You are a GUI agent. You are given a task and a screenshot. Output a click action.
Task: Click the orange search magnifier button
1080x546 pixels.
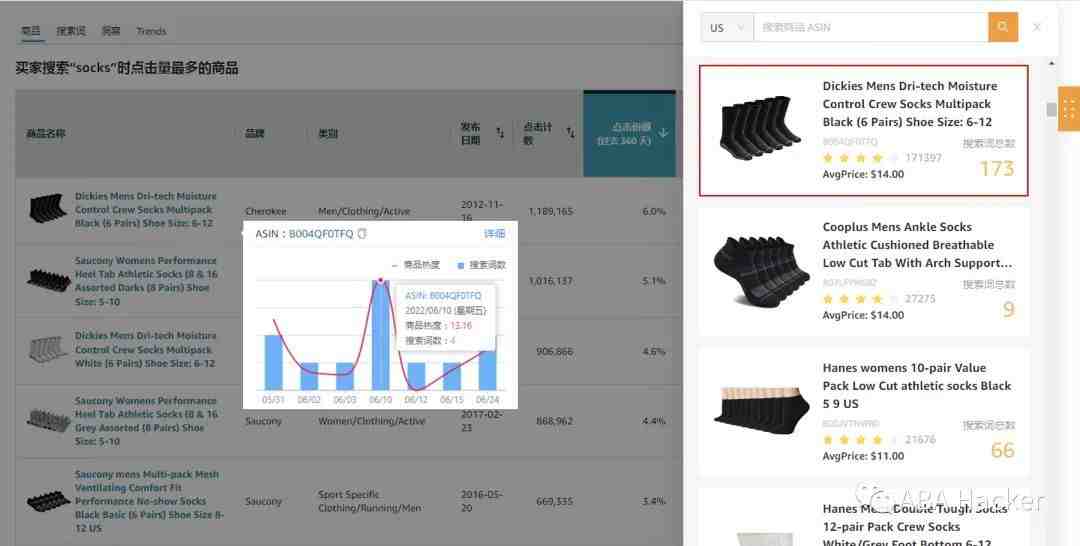[x=1003, y=27]
